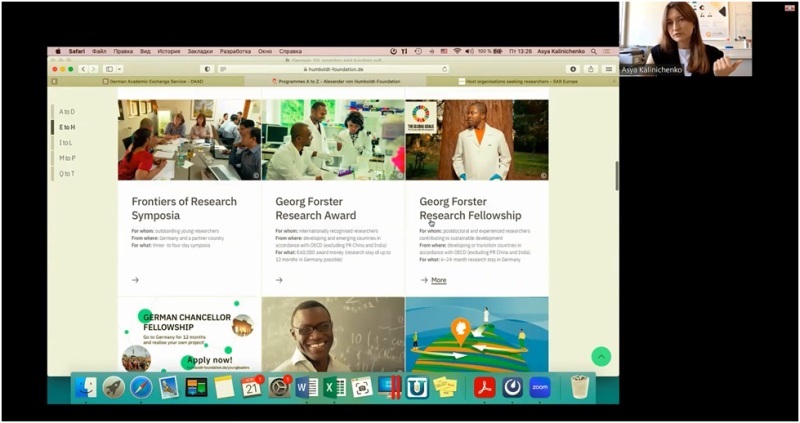Open Notes app in the Dock
This screenshot has width=800, height=423.
(x=223, y=388)
